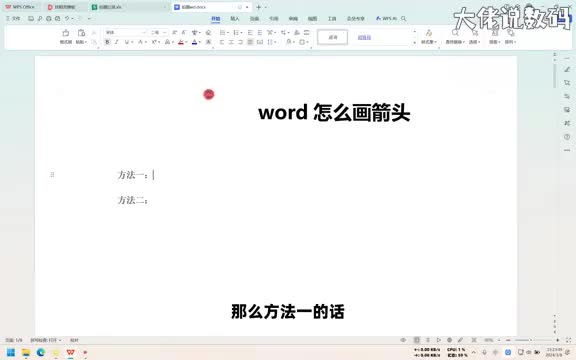This screenshot has height=360, width=576.
Task: Expand the styles gallery arrow
Action: (415, 43)
